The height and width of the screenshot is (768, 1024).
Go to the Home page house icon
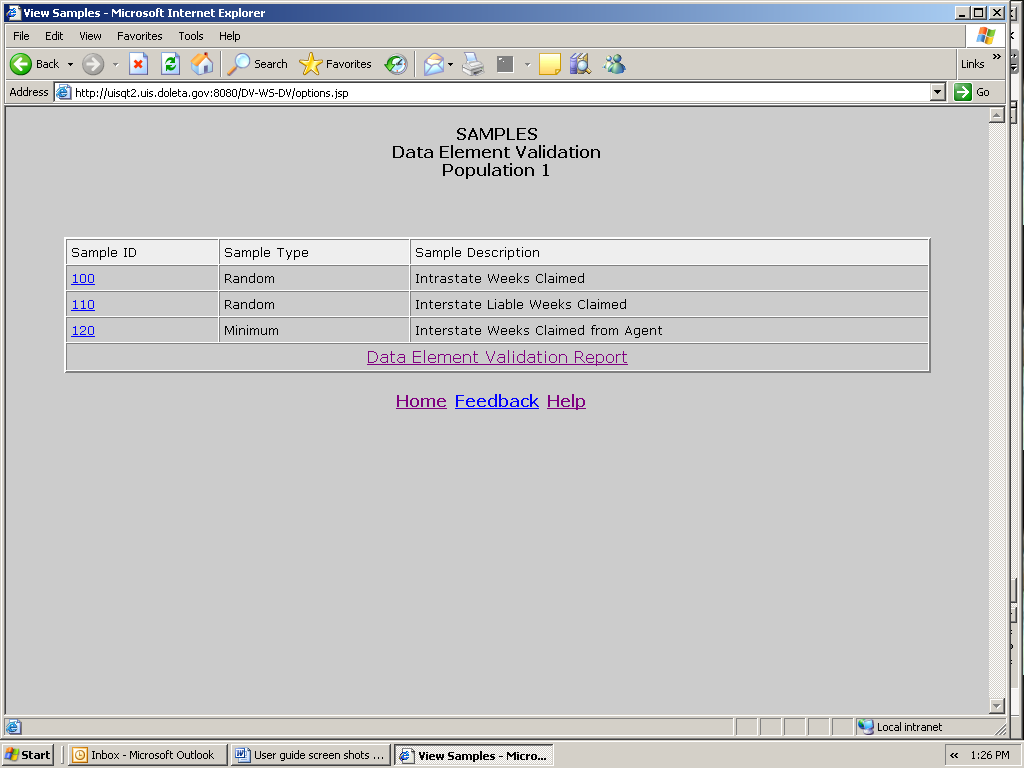pos(202,64)
